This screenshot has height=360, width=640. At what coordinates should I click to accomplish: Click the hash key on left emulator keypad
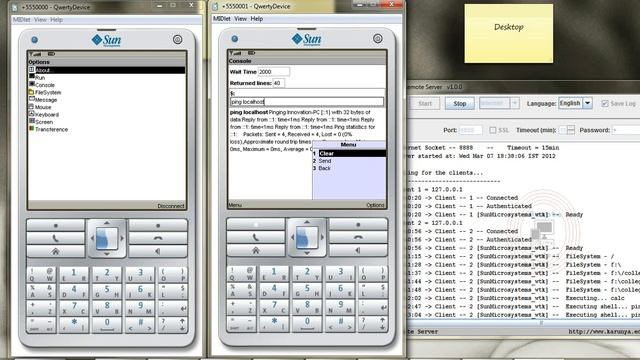[x=140, y=325]
